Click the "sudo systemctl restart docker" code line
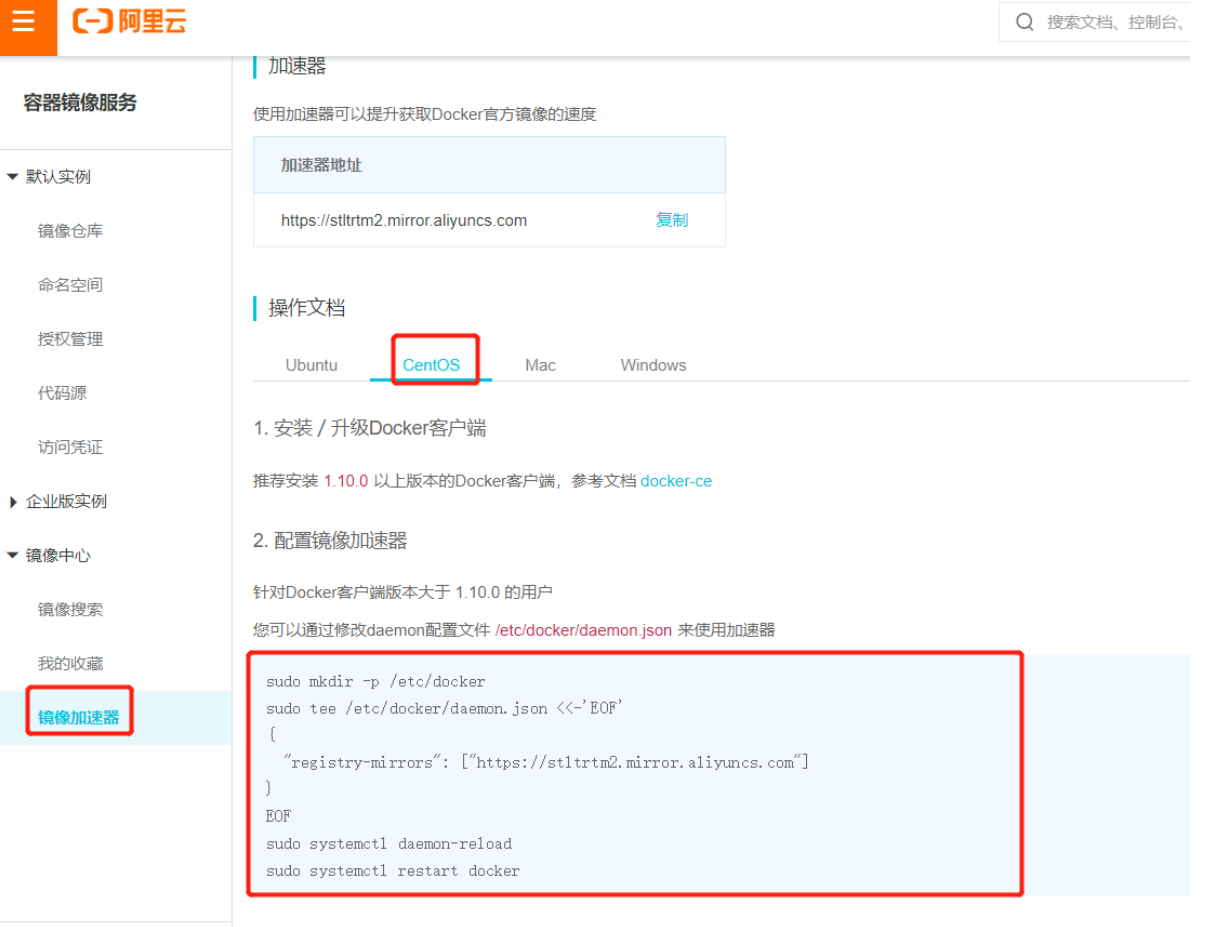 point(393,870)
